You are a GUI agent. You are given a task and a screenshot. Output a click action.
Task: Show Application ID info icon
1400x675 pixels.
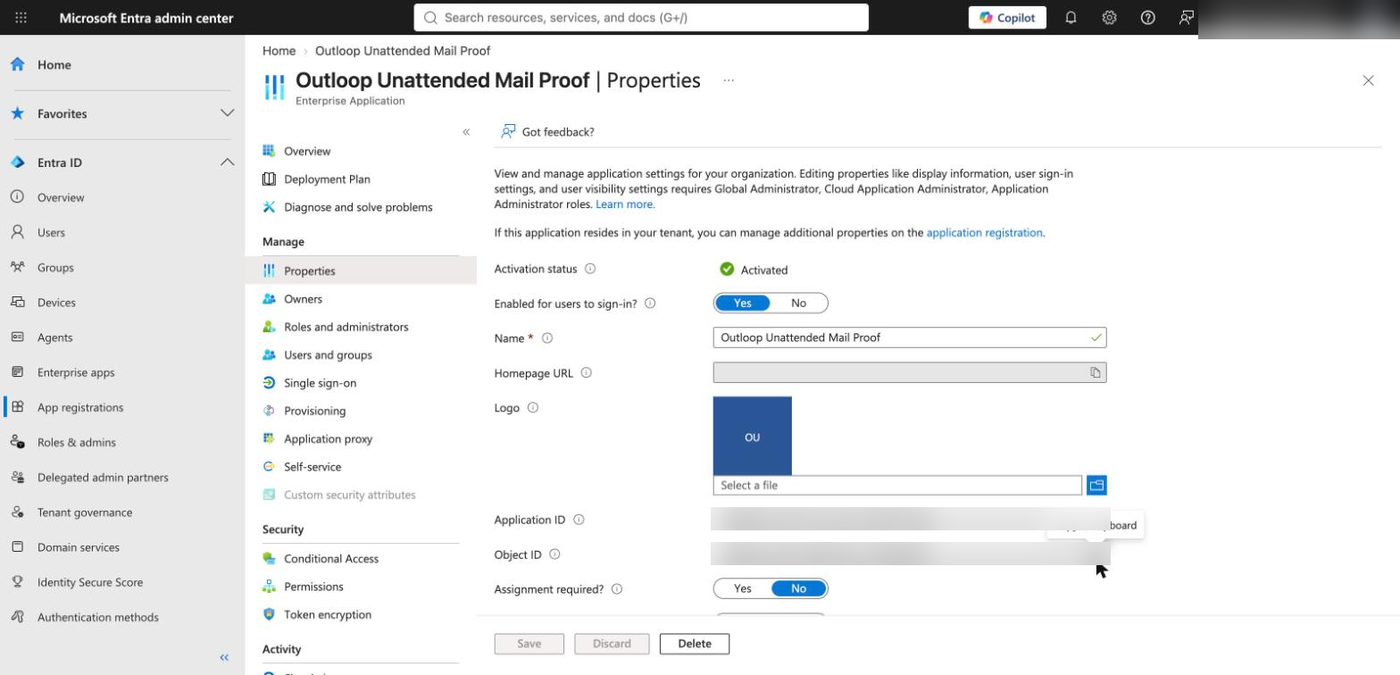click(578, 520)
